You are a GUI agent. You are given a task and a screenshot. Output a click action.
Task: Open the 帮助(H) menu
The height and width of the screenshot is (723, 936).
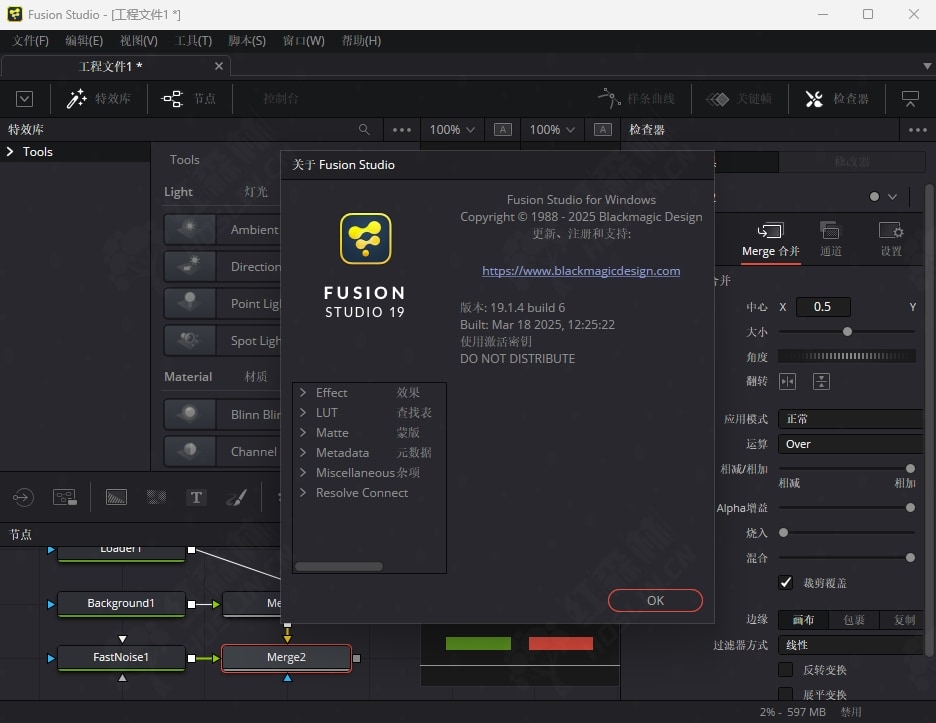(x=361, y=41)
